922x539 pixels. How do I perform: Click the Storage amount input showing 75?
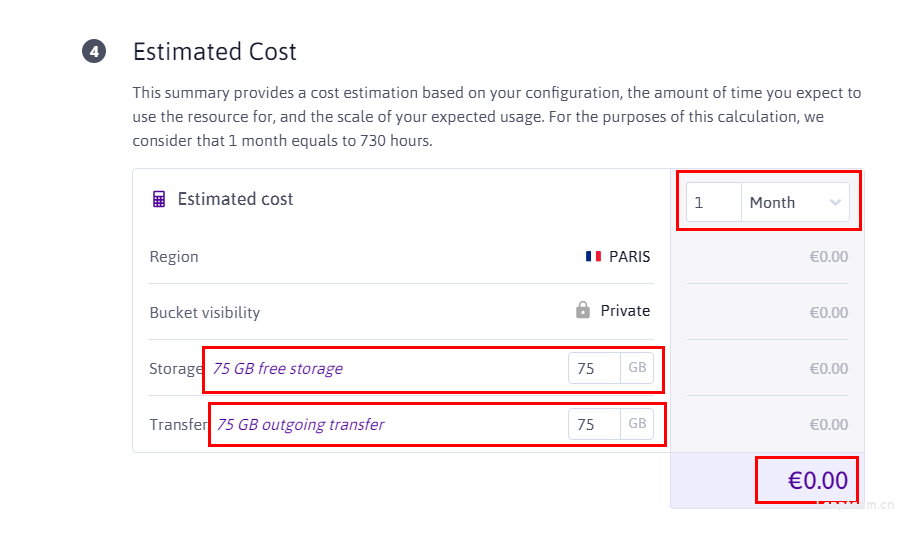pos(594,369)
